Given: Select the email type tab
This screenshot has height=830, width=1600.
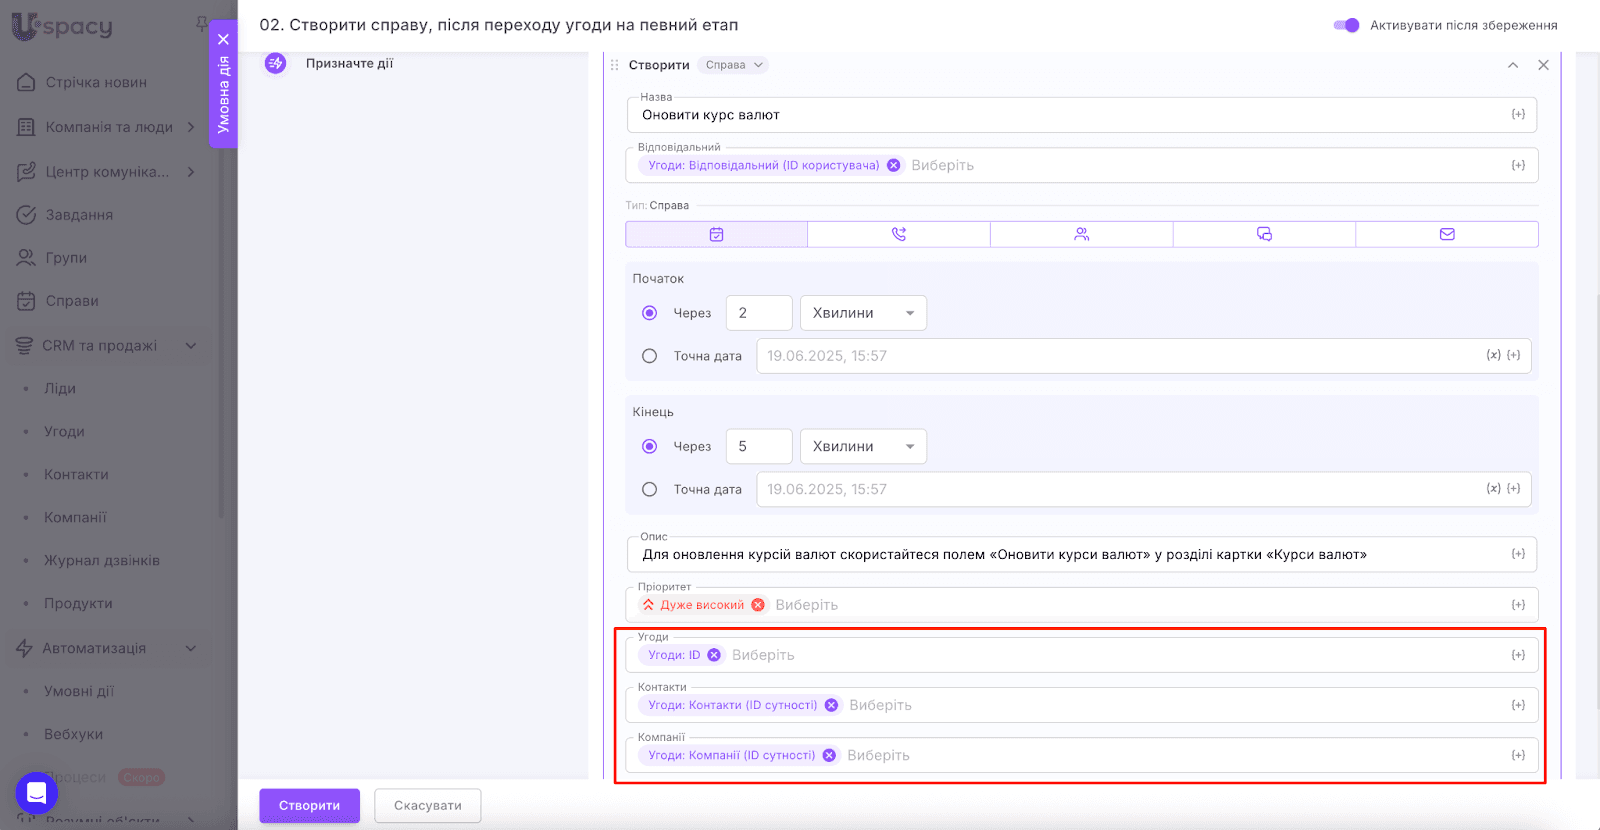Looking at the screenshot, I should click(x=1447, y=234).
